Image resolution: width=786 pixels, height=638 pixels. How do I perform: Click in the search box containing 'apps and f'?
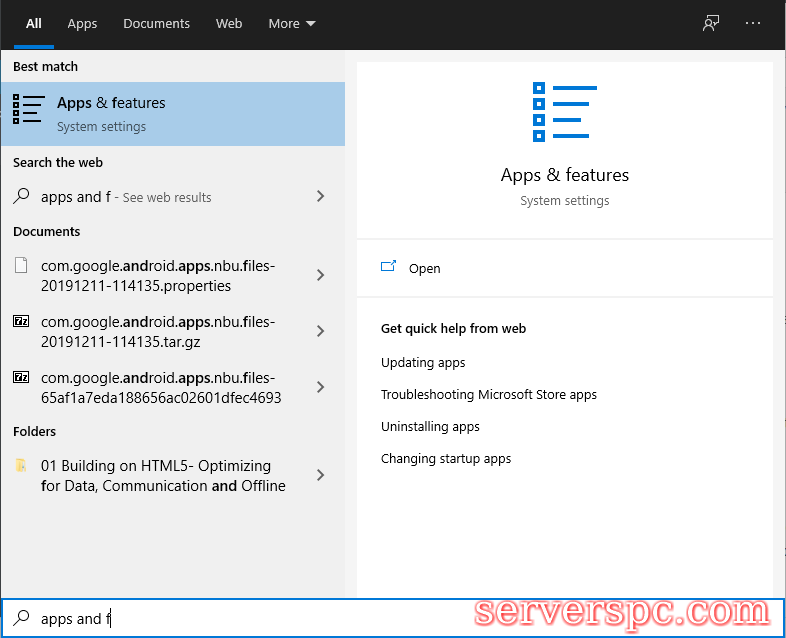point(250,619)
